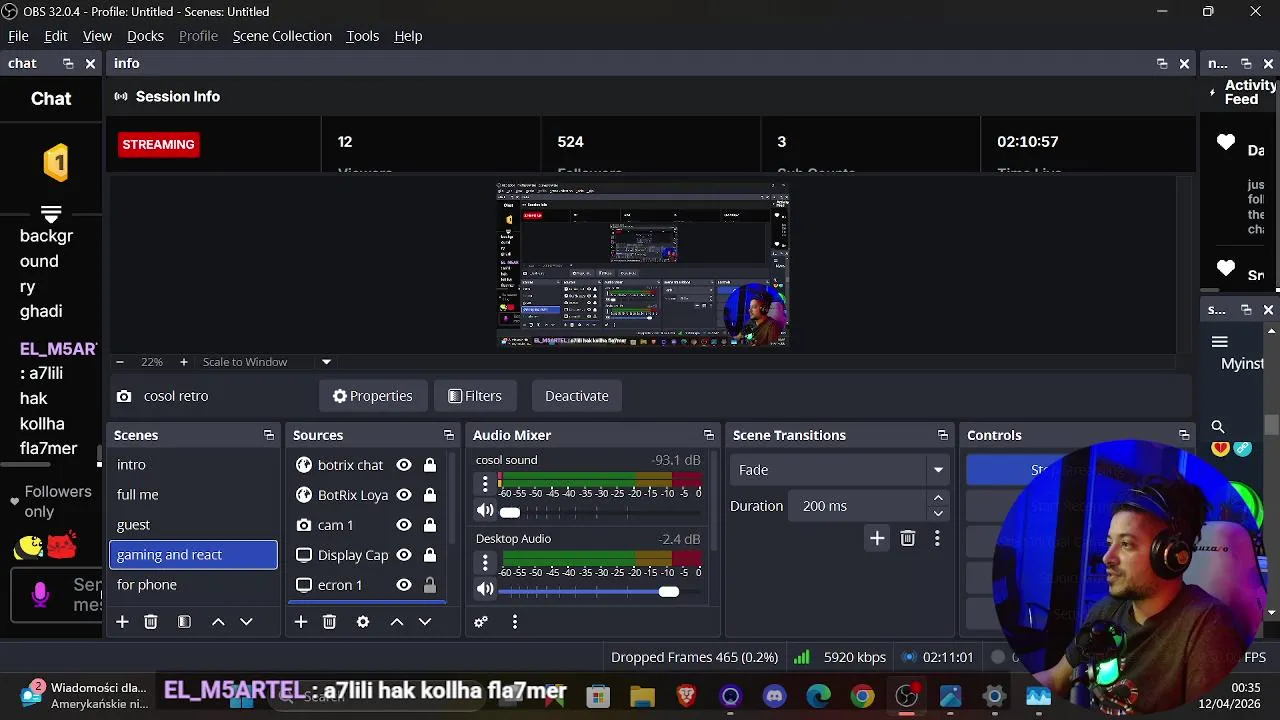This screenshot has height=720, width=1280.
Task: Mute the cosol sound channel
Action: [x=485, y=511]
